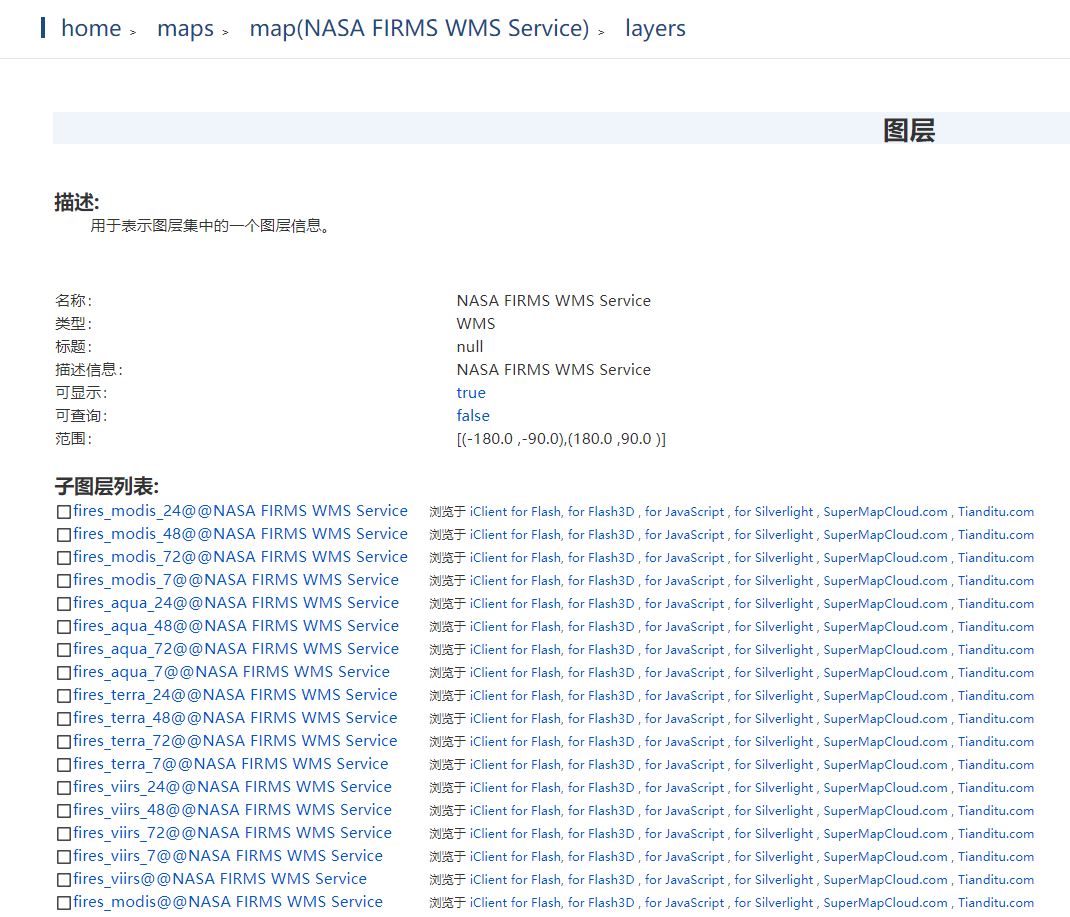Open map(NASA FIRMS WMS Service) breadcrumb
This screenshot has width=1070, height=917.
tap(419, 28)
